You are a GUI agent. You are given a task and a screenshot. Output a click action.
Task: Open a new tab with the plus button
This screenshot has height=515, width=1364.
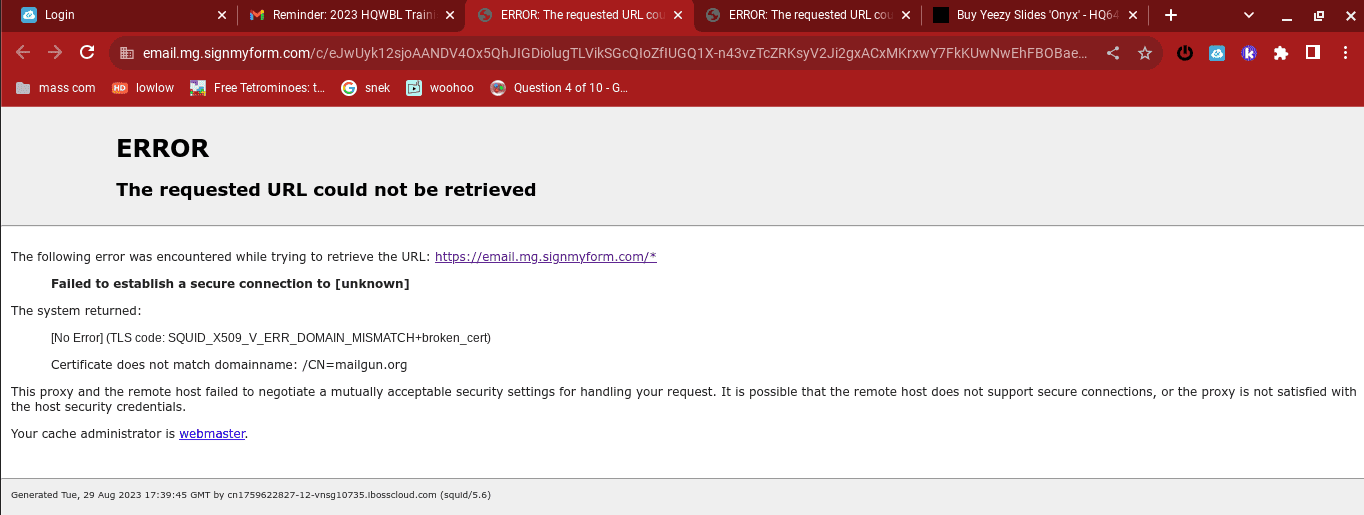[1171, 15]
